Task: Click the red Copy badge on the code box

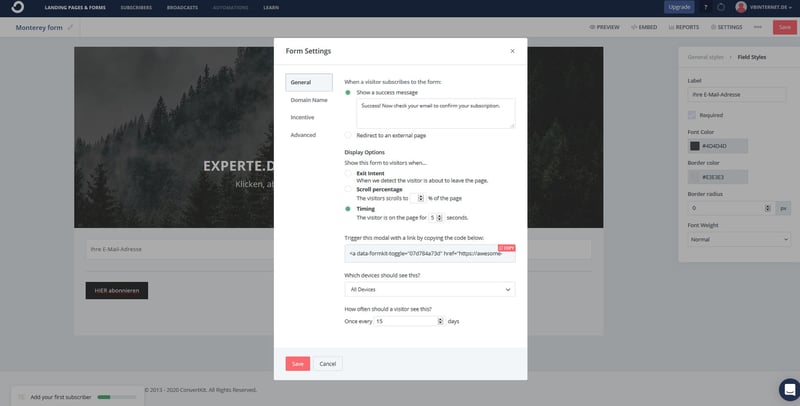Action: click(x=507, y=248)
